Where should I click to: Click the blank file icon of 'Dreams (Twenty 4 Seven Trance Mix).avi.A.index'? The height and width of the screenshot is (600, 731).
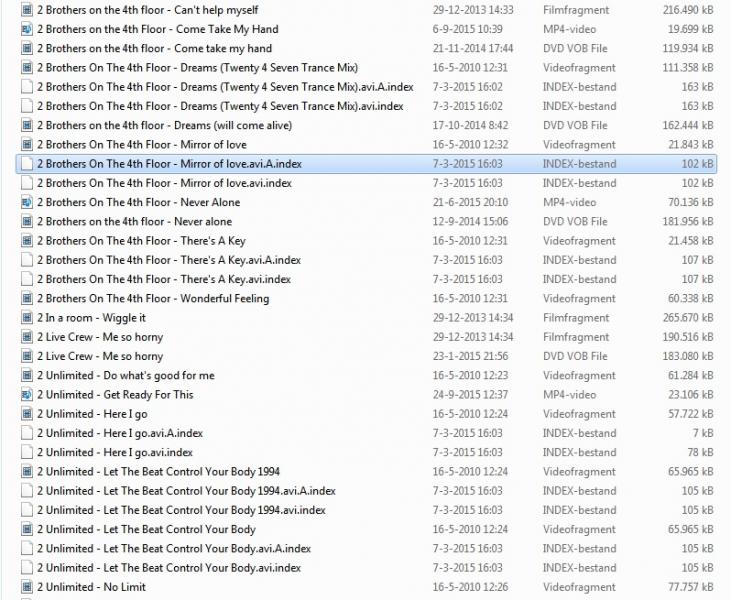(x=27, y=87)
